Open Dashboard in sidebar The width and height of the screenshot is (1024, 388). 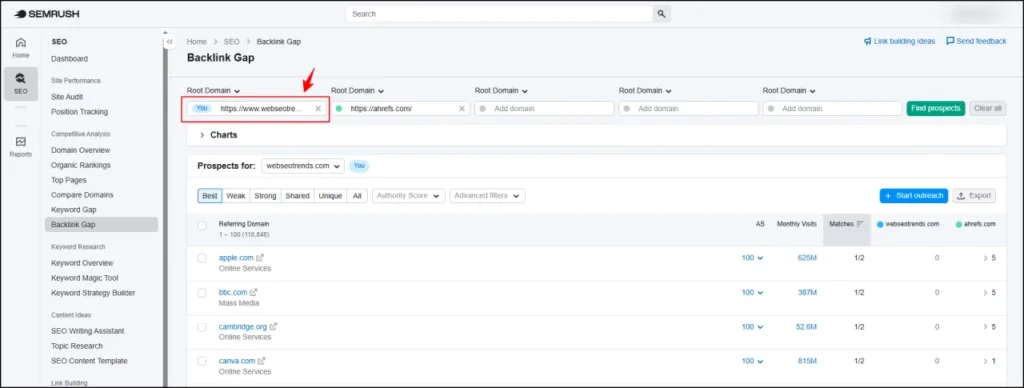(69, 59)
